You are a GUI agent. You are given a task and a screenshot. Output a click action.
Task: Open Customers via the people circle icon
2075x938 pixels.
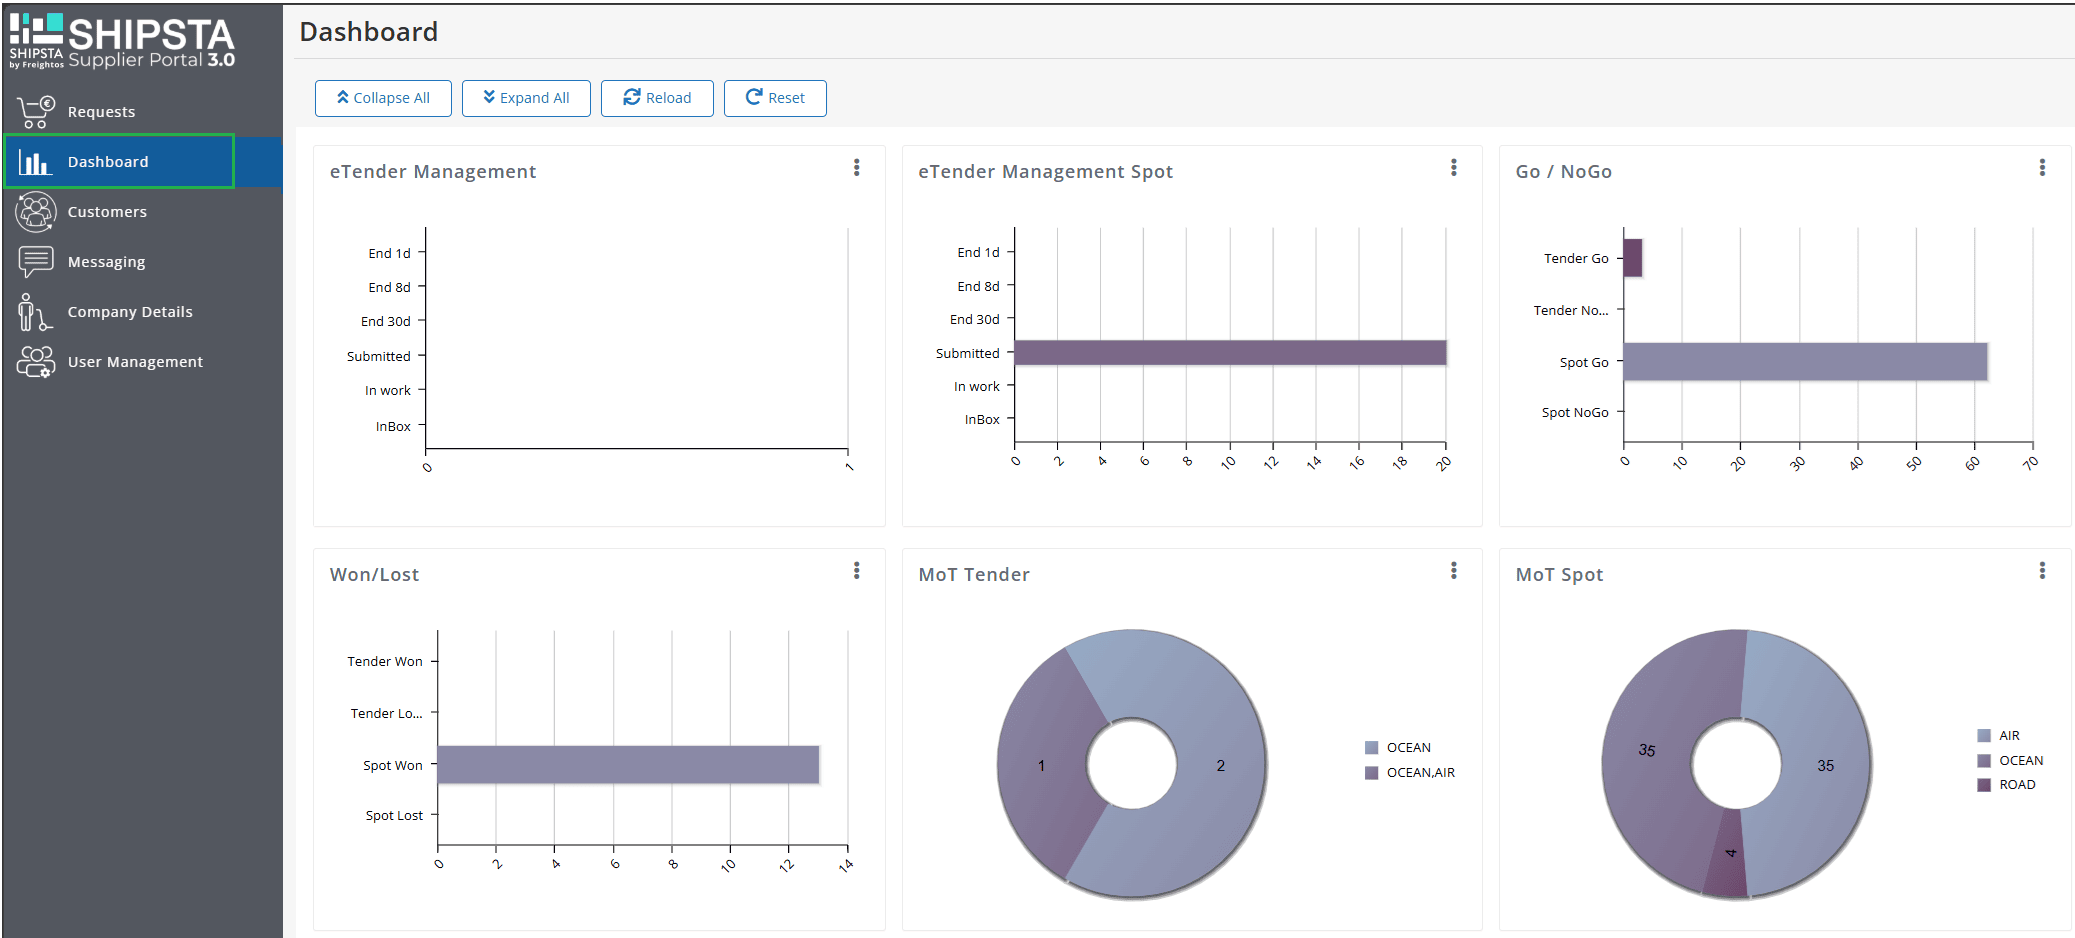(36, 212)
